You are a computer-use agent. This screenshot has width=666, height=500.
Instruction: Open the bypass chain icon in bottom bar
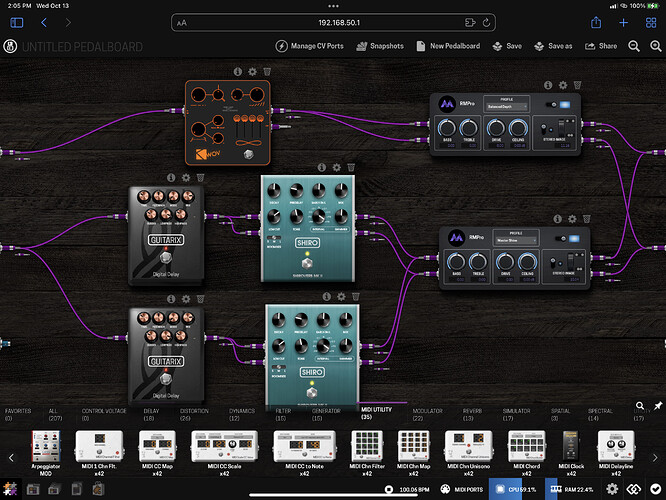[x=634, y=489]
